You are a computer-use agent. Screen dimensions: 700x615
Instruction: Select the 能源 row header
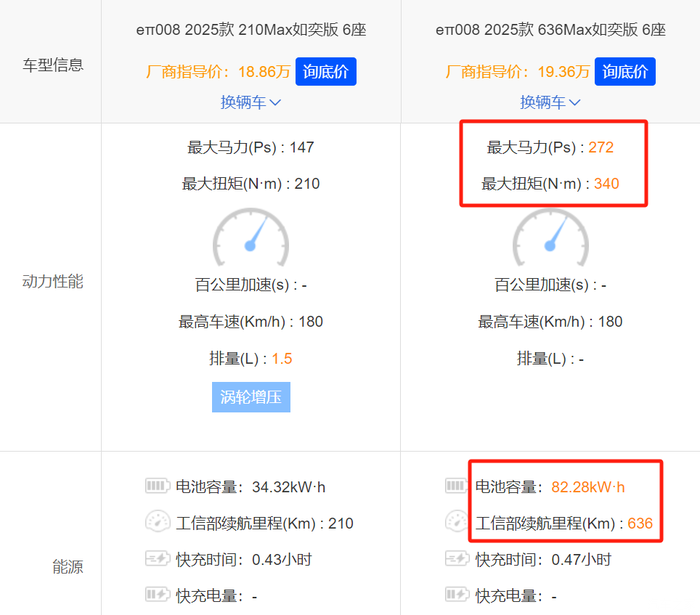(67, 567)
